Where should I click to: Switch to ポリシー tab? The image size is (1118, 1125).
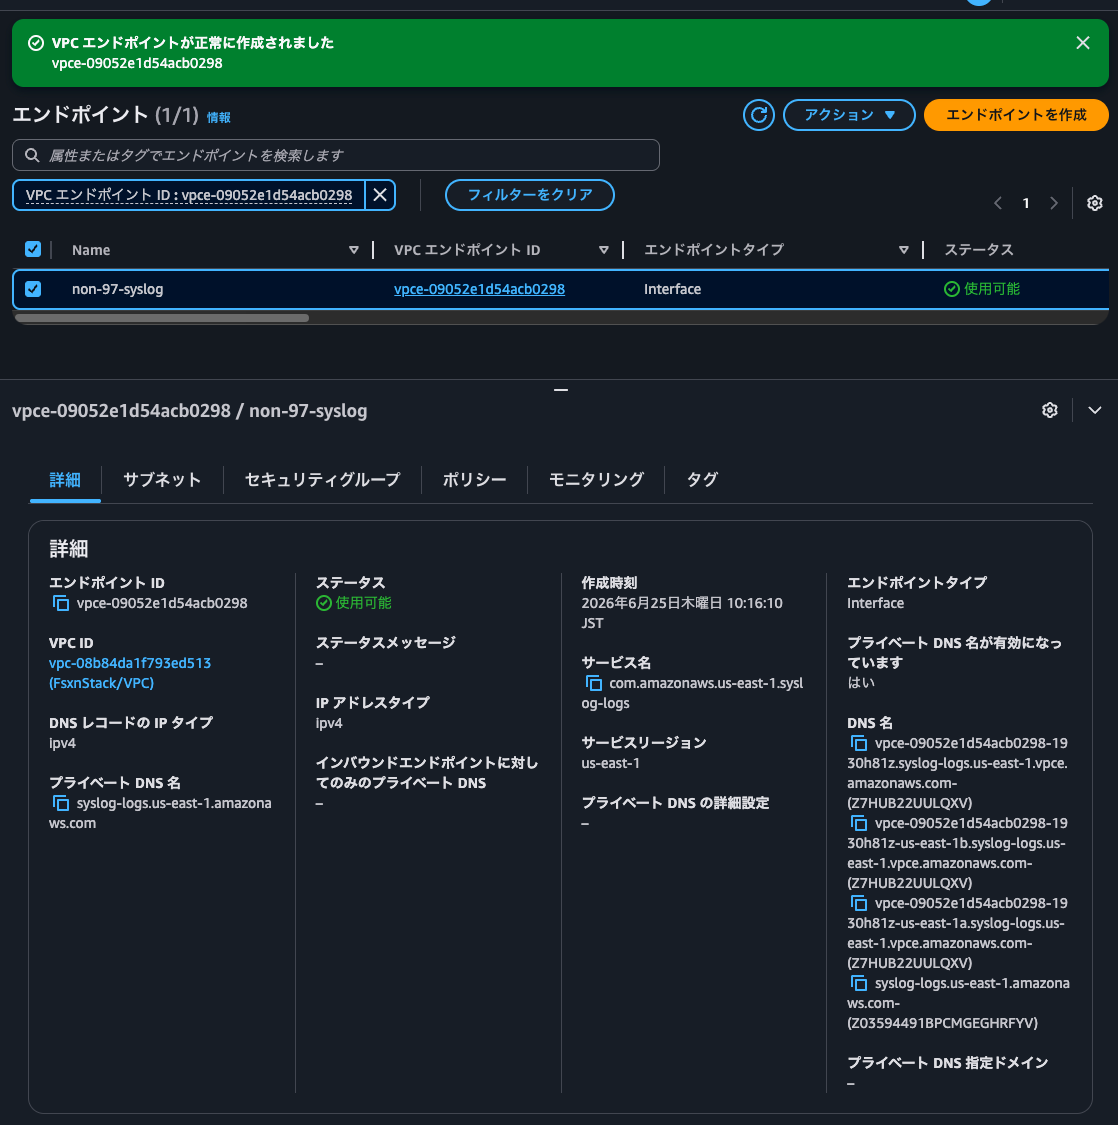[474, 480]
